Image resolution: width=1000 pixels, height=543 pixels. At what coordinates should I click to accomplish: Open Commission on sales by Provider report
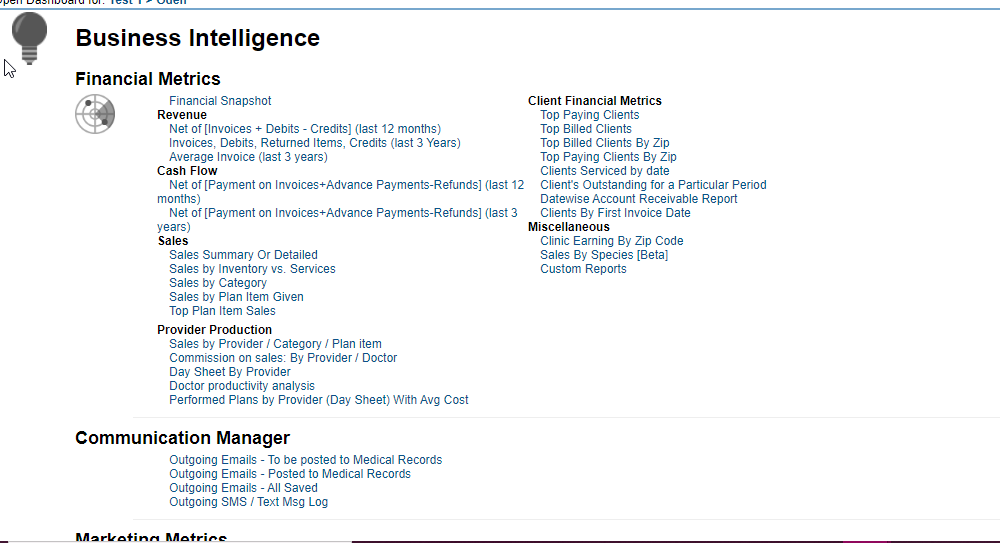click(x=283, y=358)
